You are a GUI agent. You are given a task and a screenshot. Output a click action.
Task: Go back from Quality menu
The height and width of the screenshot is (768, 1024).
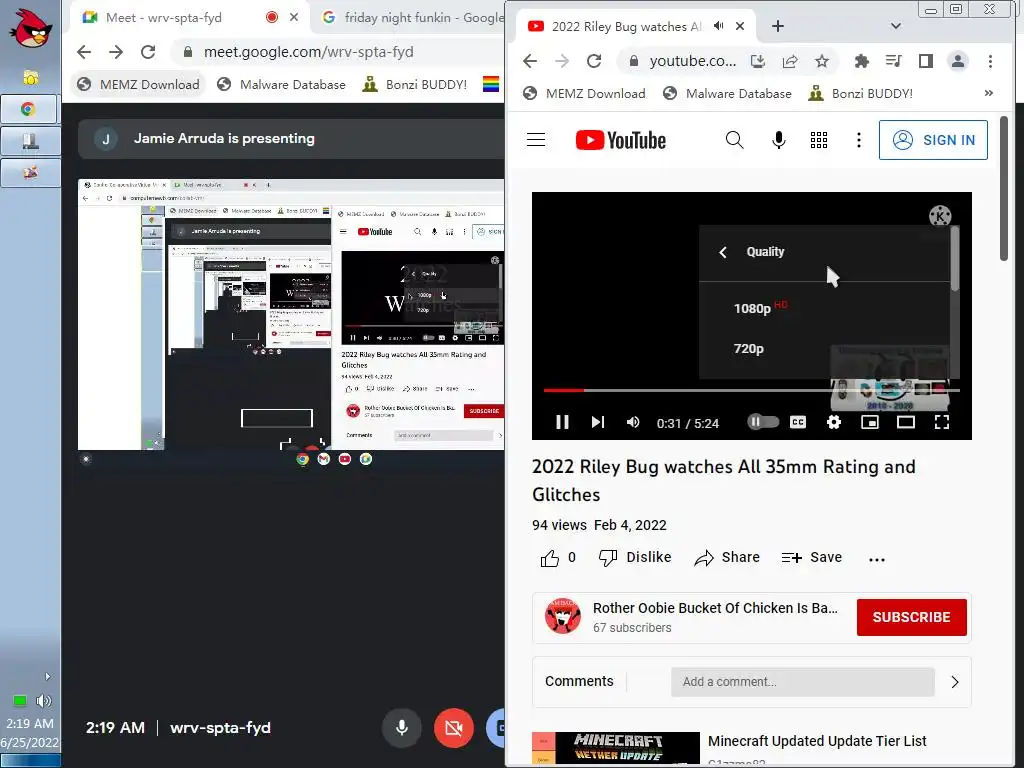coord(723,252)
